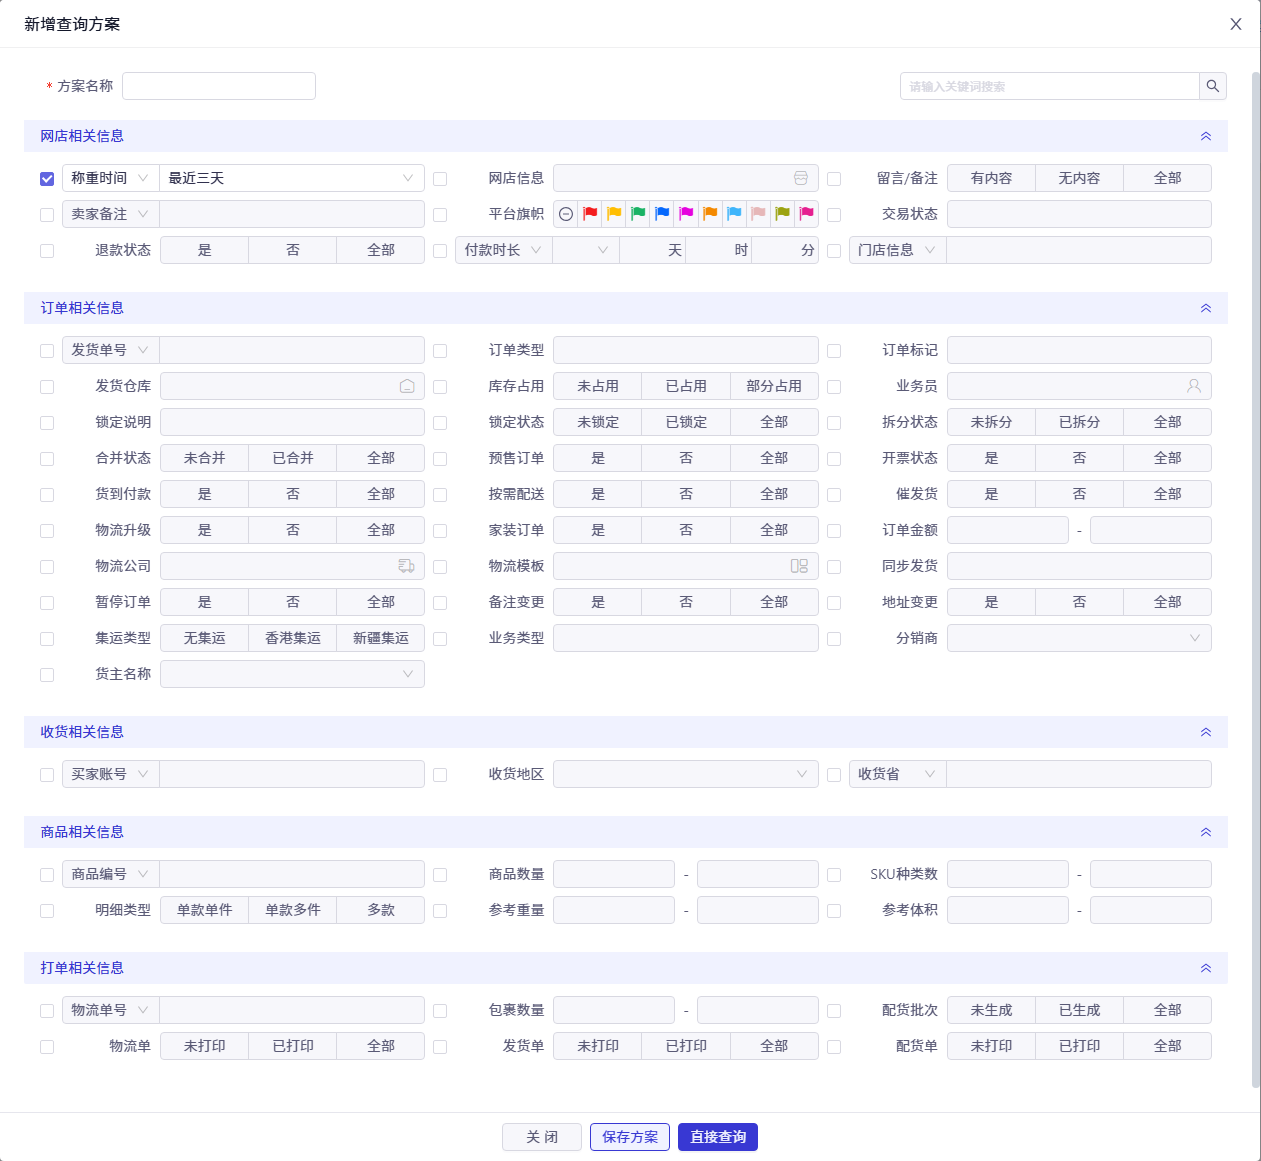The width and height of the screenshot is (1261, 1161).
Task: Collapse the 商品相关信息 section
Action: (x=1206, y=832)
